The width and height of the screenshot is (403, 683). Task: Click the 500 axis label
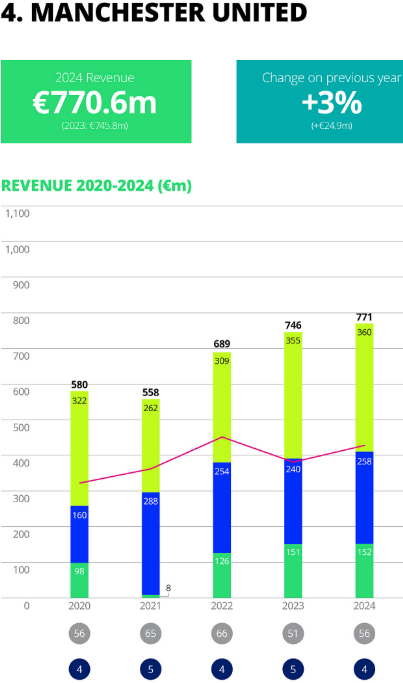(x=21, y=427)
